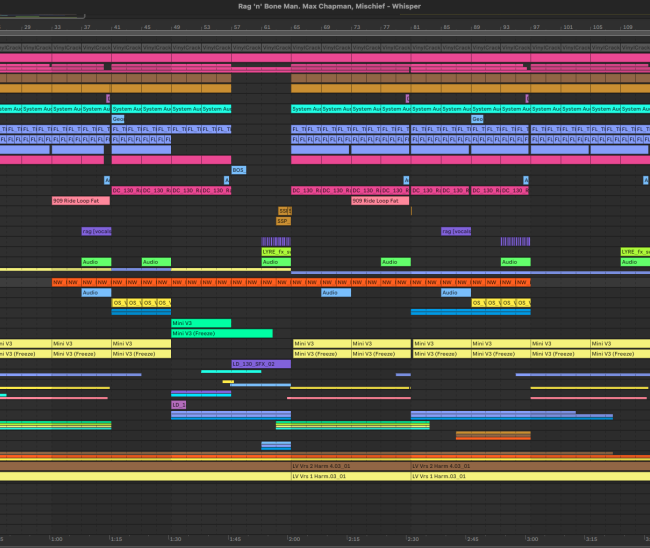Click the 1:30 mark on time ruler
The width and height of the screenshot is (650, 548).
[176, 538]
